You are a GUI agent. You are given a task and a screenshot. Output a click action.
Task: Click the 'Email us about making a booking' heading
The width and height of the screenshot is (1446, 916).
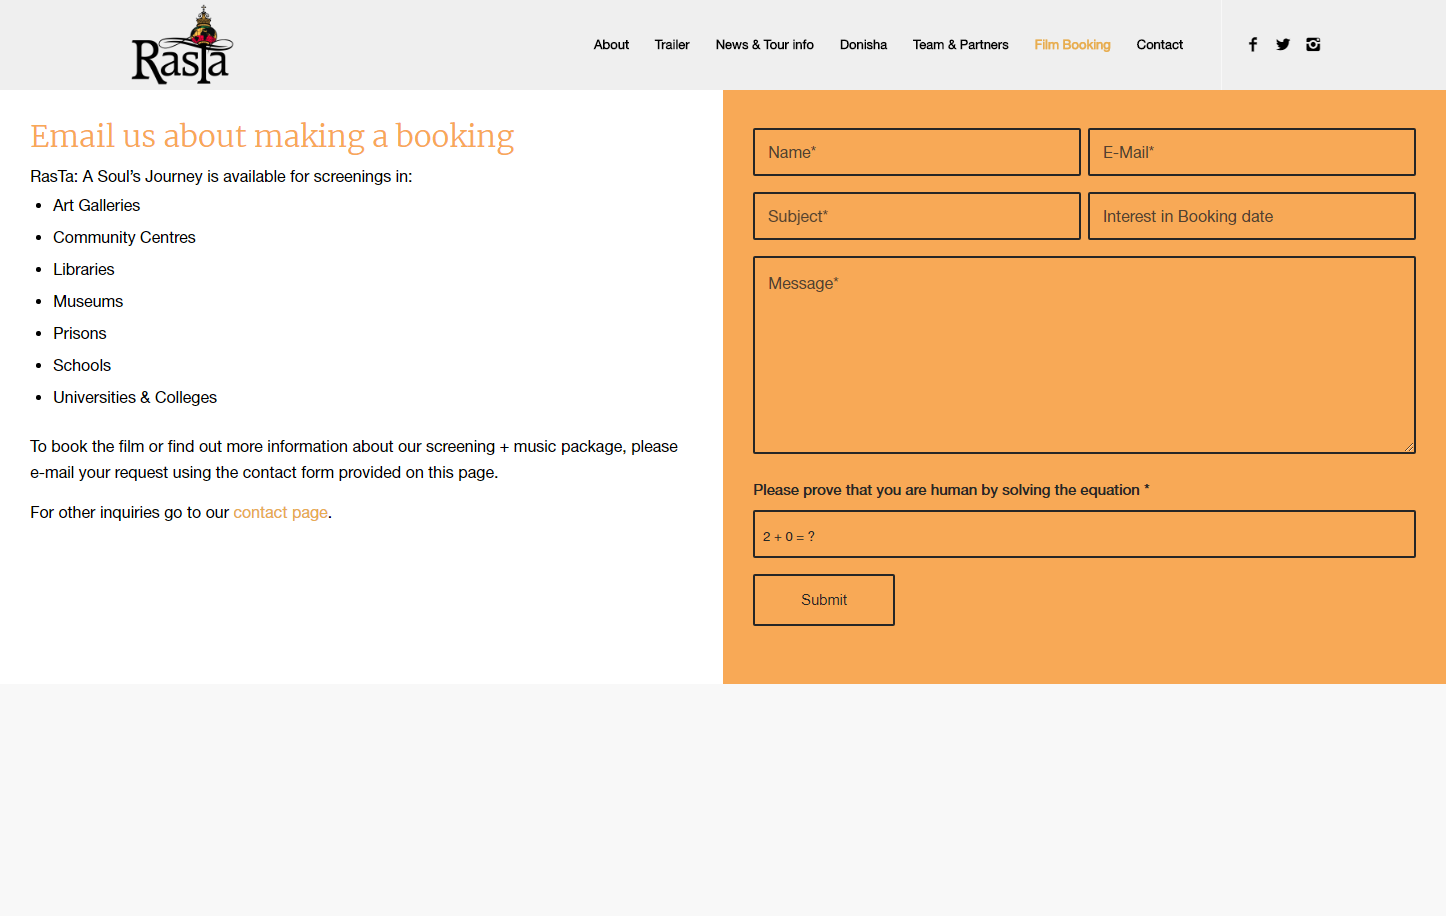click(272, 136)
